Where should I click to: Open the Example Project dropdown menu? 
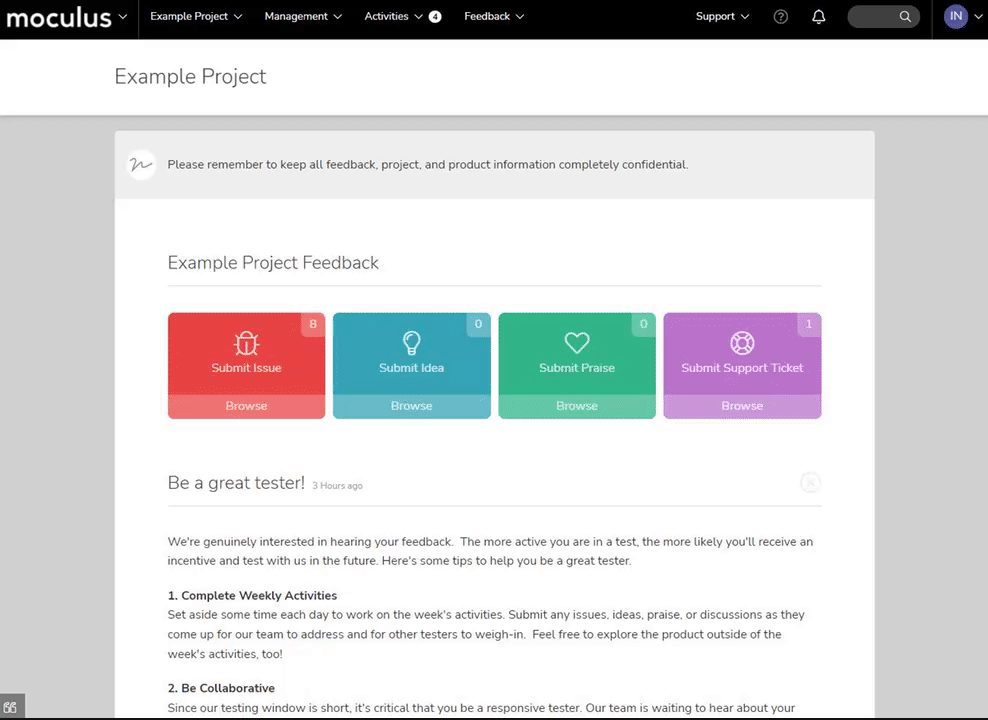click(196, 16)
